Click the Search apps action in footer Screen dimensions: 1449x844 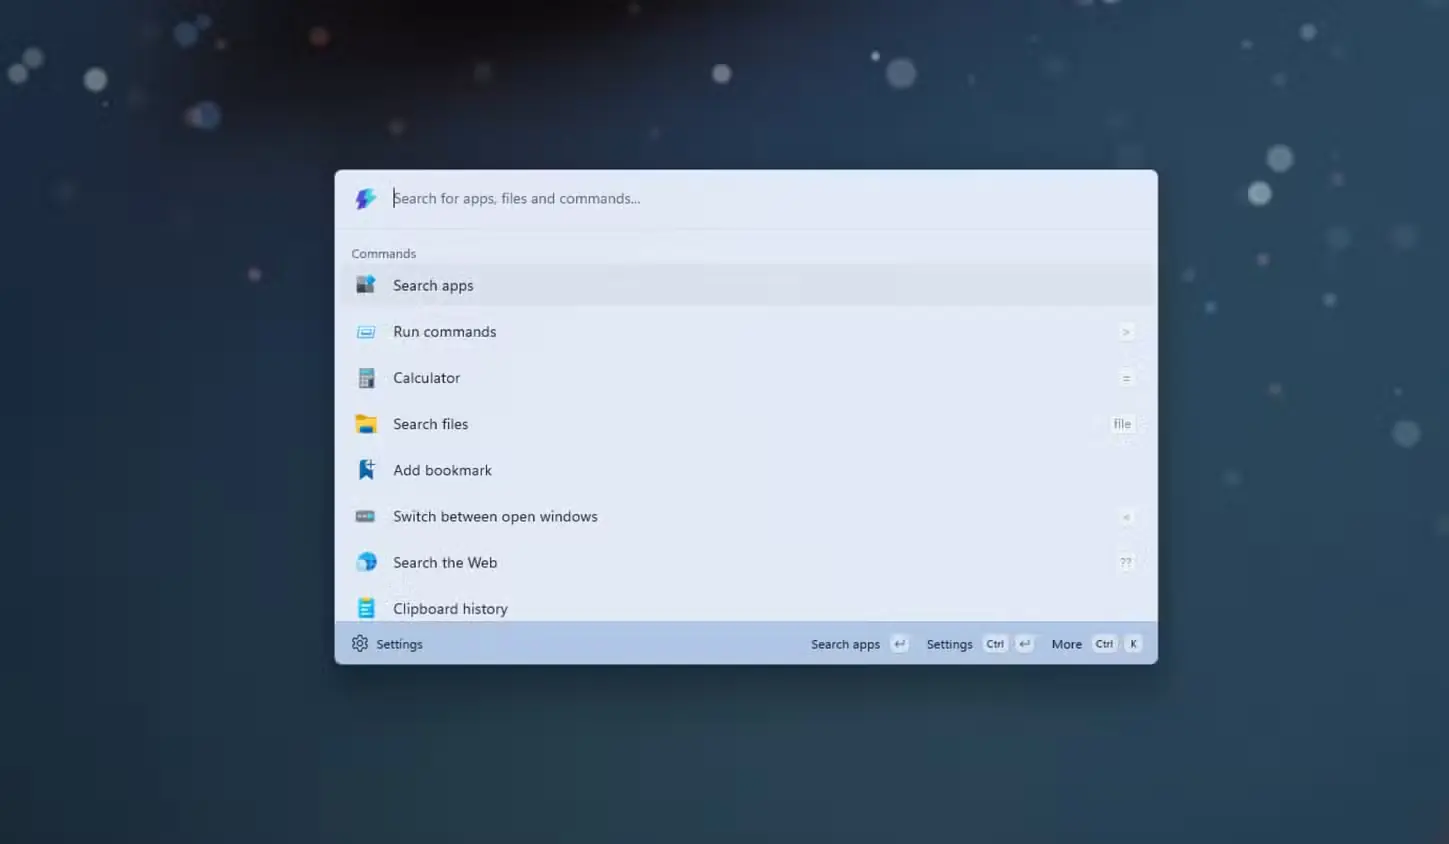pyautogui.click(x=859, y=644)
